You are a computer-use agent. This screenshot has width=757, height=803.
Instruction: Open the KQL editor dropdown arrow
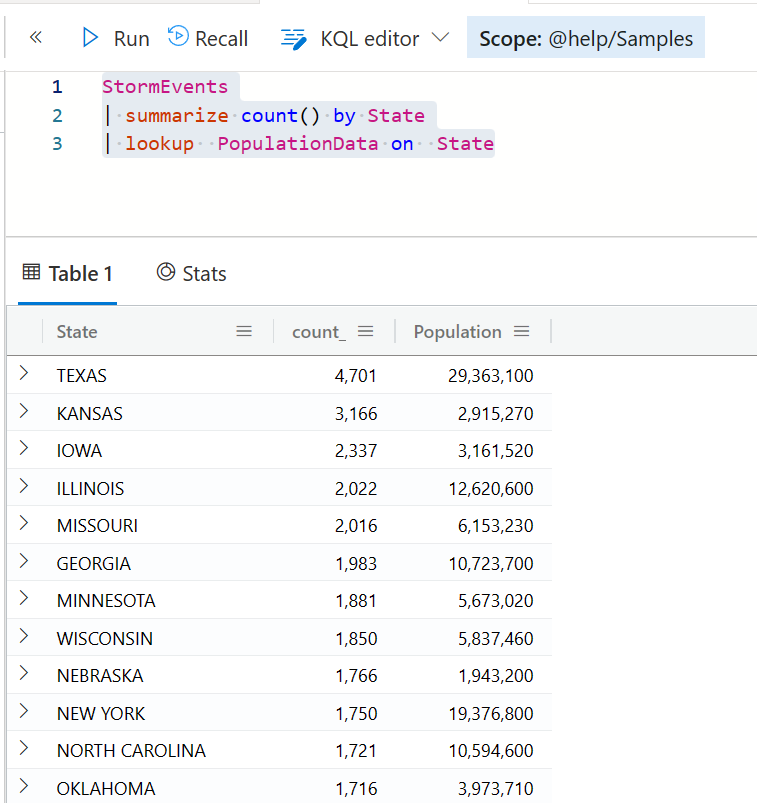pos(440,37)
